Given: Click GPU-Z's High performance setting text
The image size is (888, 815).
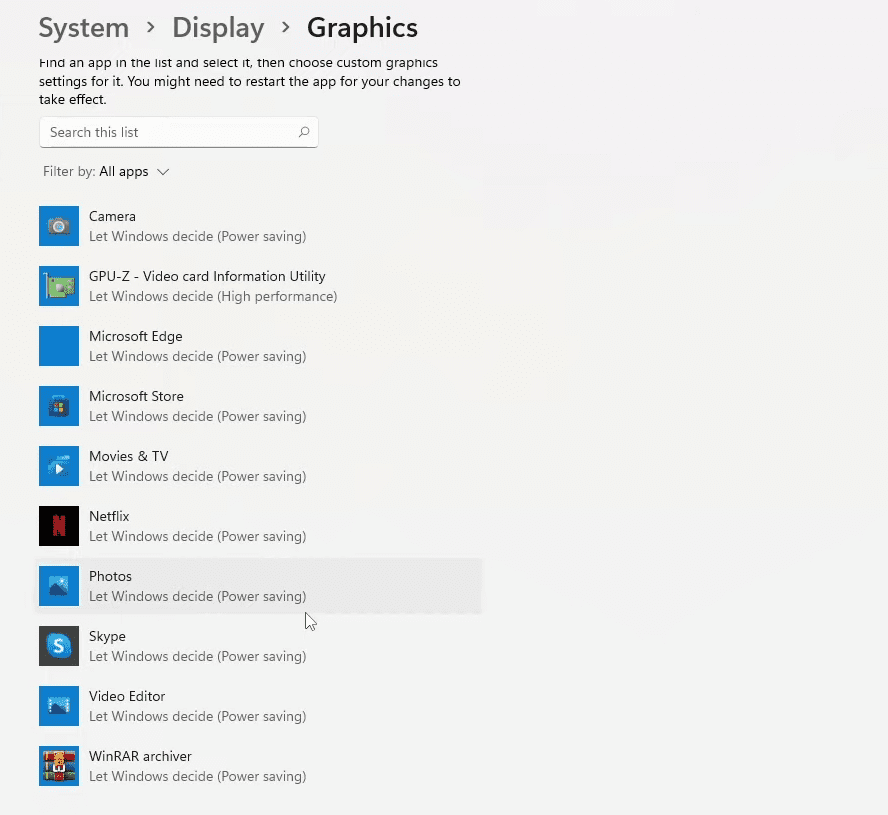Looking at the screenshot, I should 213,296.
